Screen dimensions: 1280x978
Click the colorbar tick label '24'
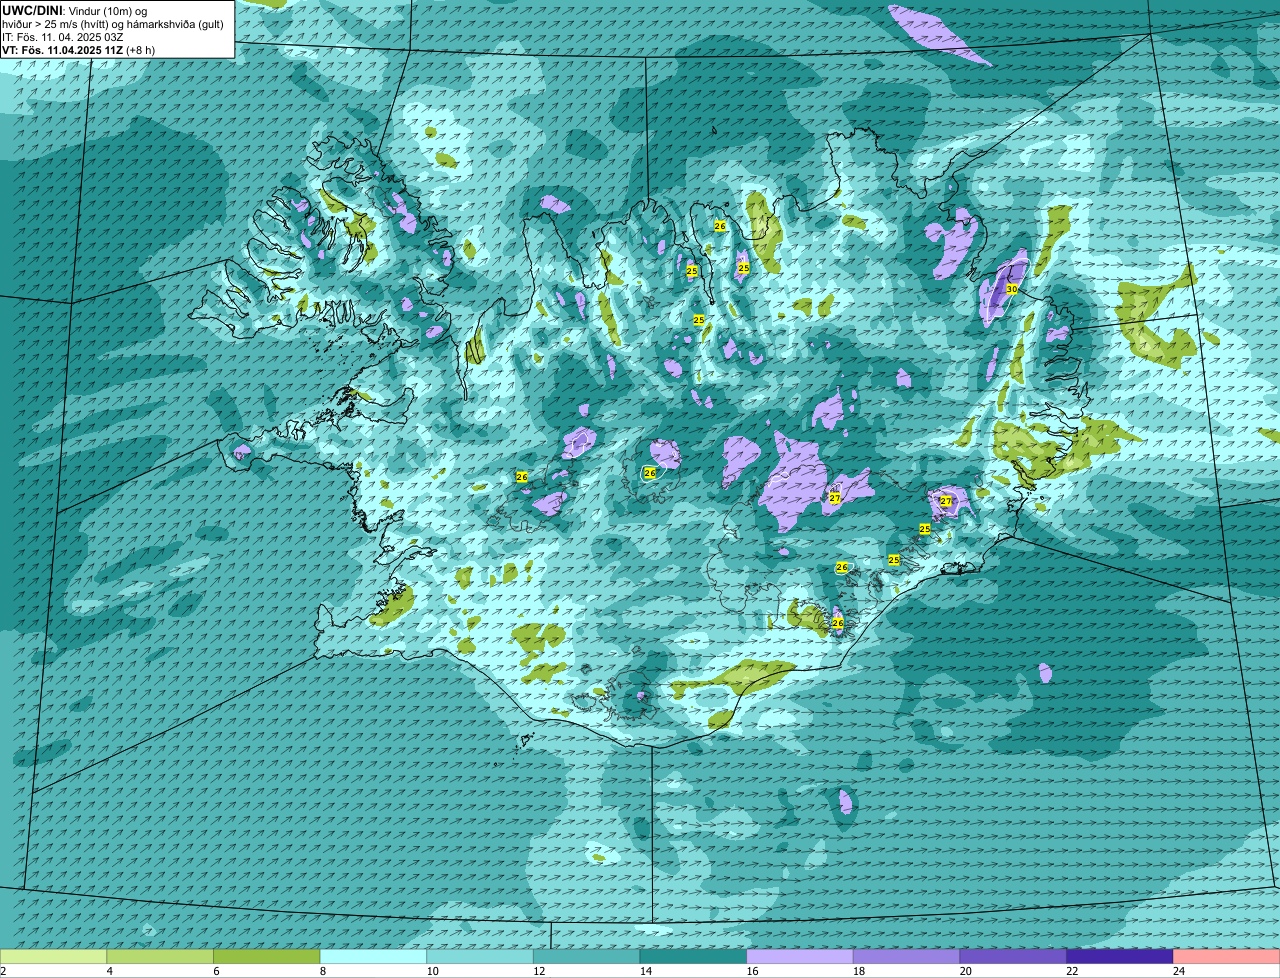point(1179,971)
